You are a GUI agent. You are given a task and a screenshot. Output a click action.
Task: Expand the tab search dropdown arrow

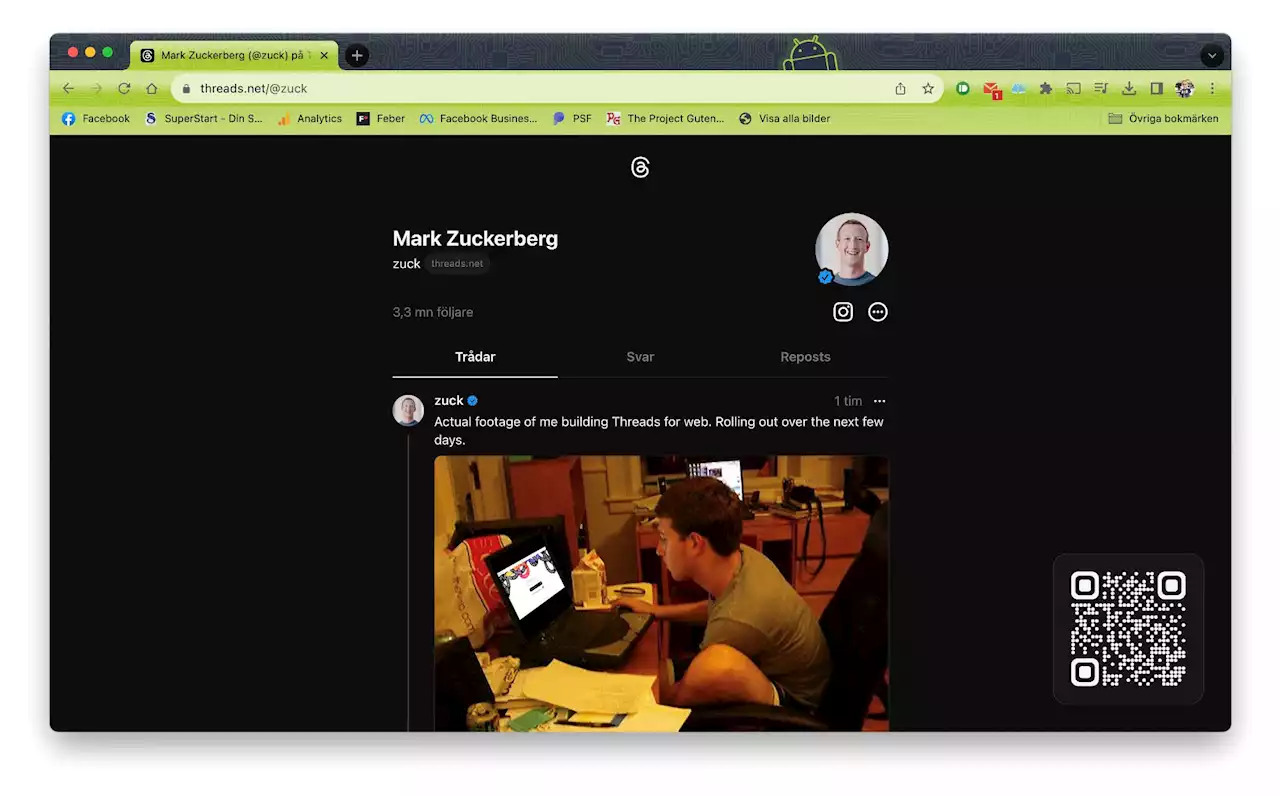[1212, 56]
